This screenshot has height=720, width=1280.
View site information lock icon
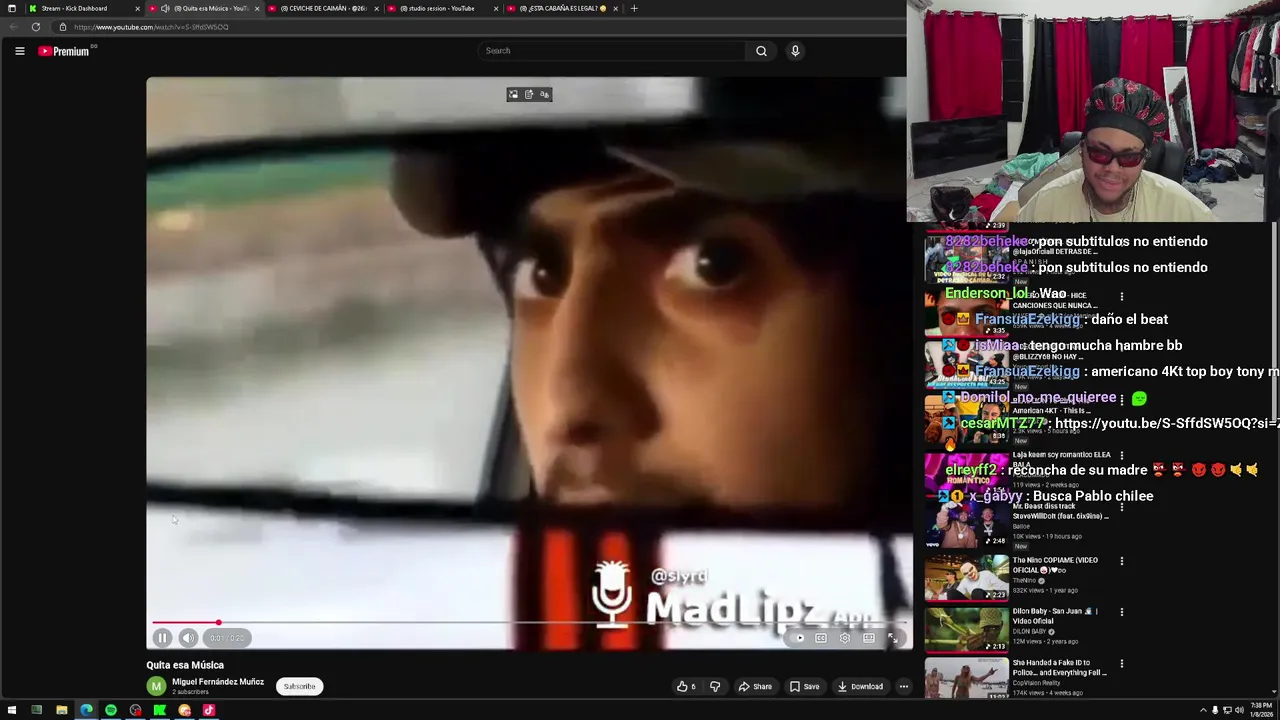point(62,27)
